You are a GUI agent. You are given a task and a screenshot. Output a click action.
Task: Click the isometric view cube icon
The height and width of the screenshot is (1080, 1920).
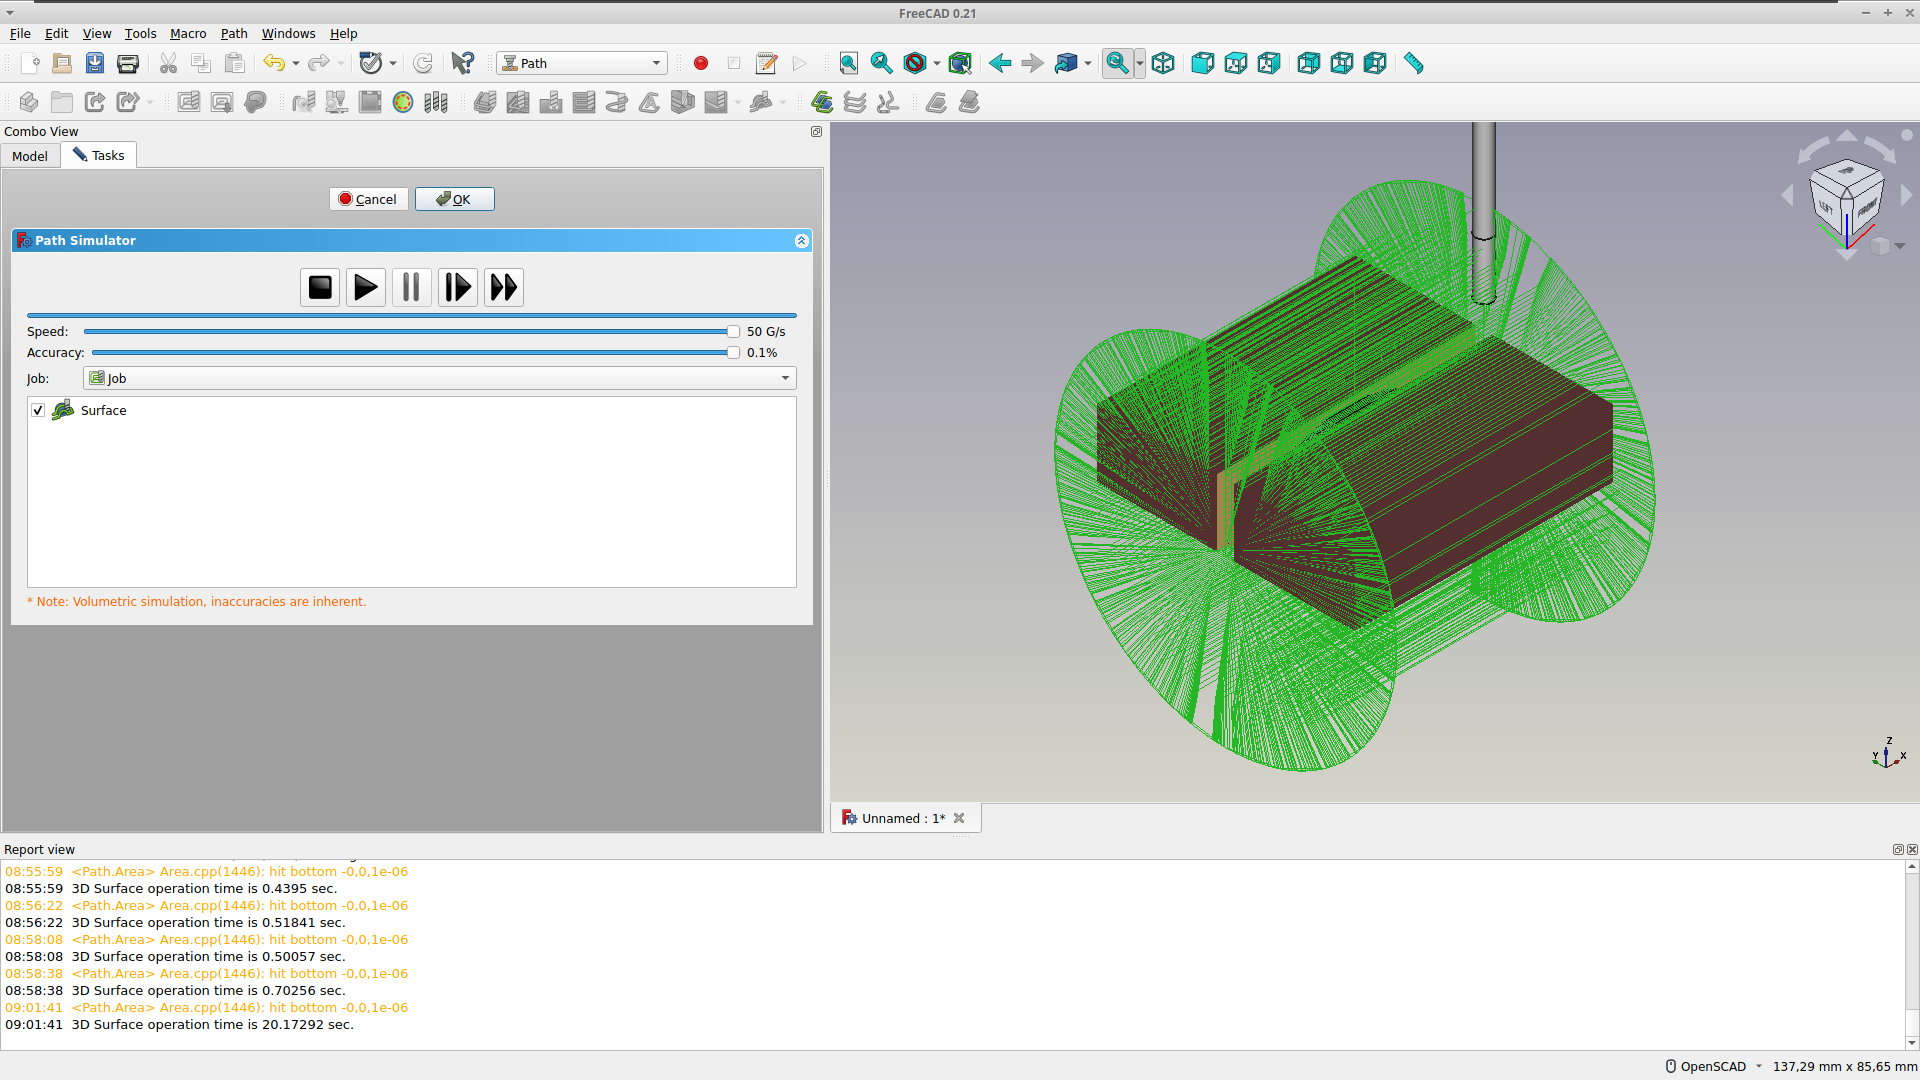1162,63
